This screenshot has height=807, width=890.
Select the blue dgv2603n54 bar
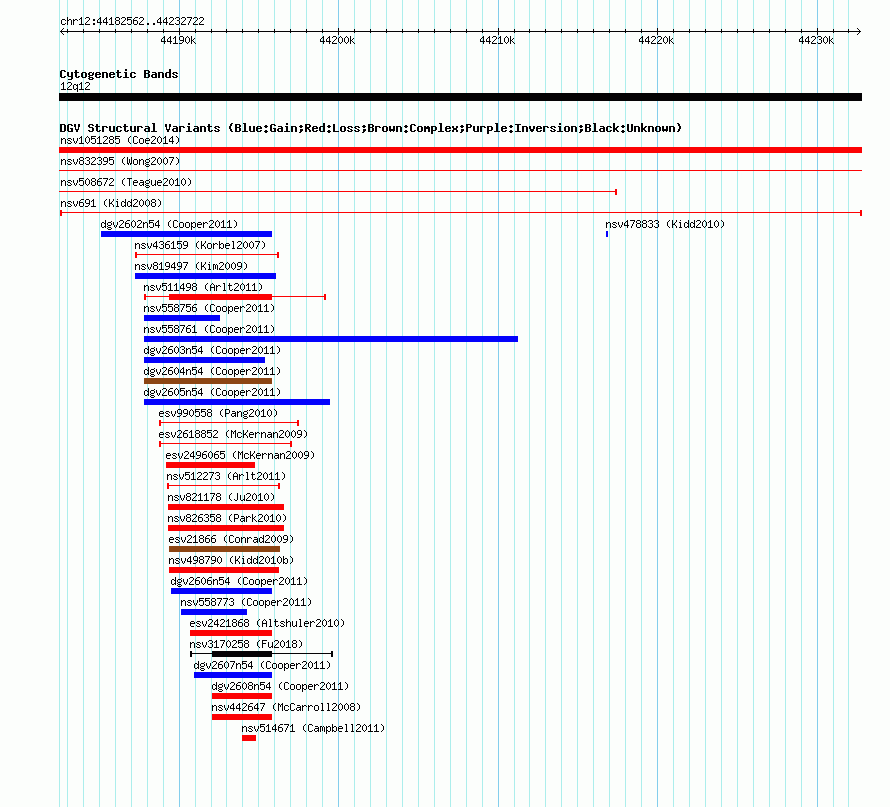[204, 360]
